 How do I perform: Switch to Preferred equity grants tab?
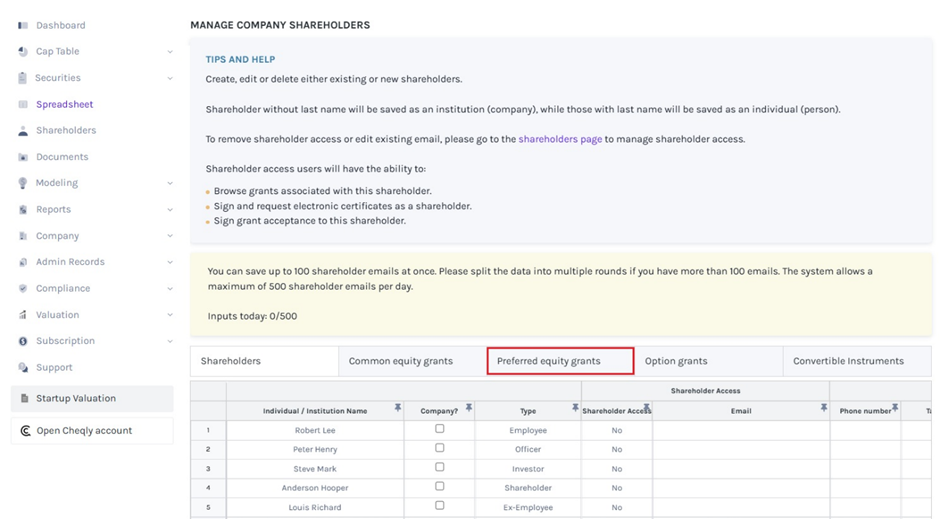560,361
